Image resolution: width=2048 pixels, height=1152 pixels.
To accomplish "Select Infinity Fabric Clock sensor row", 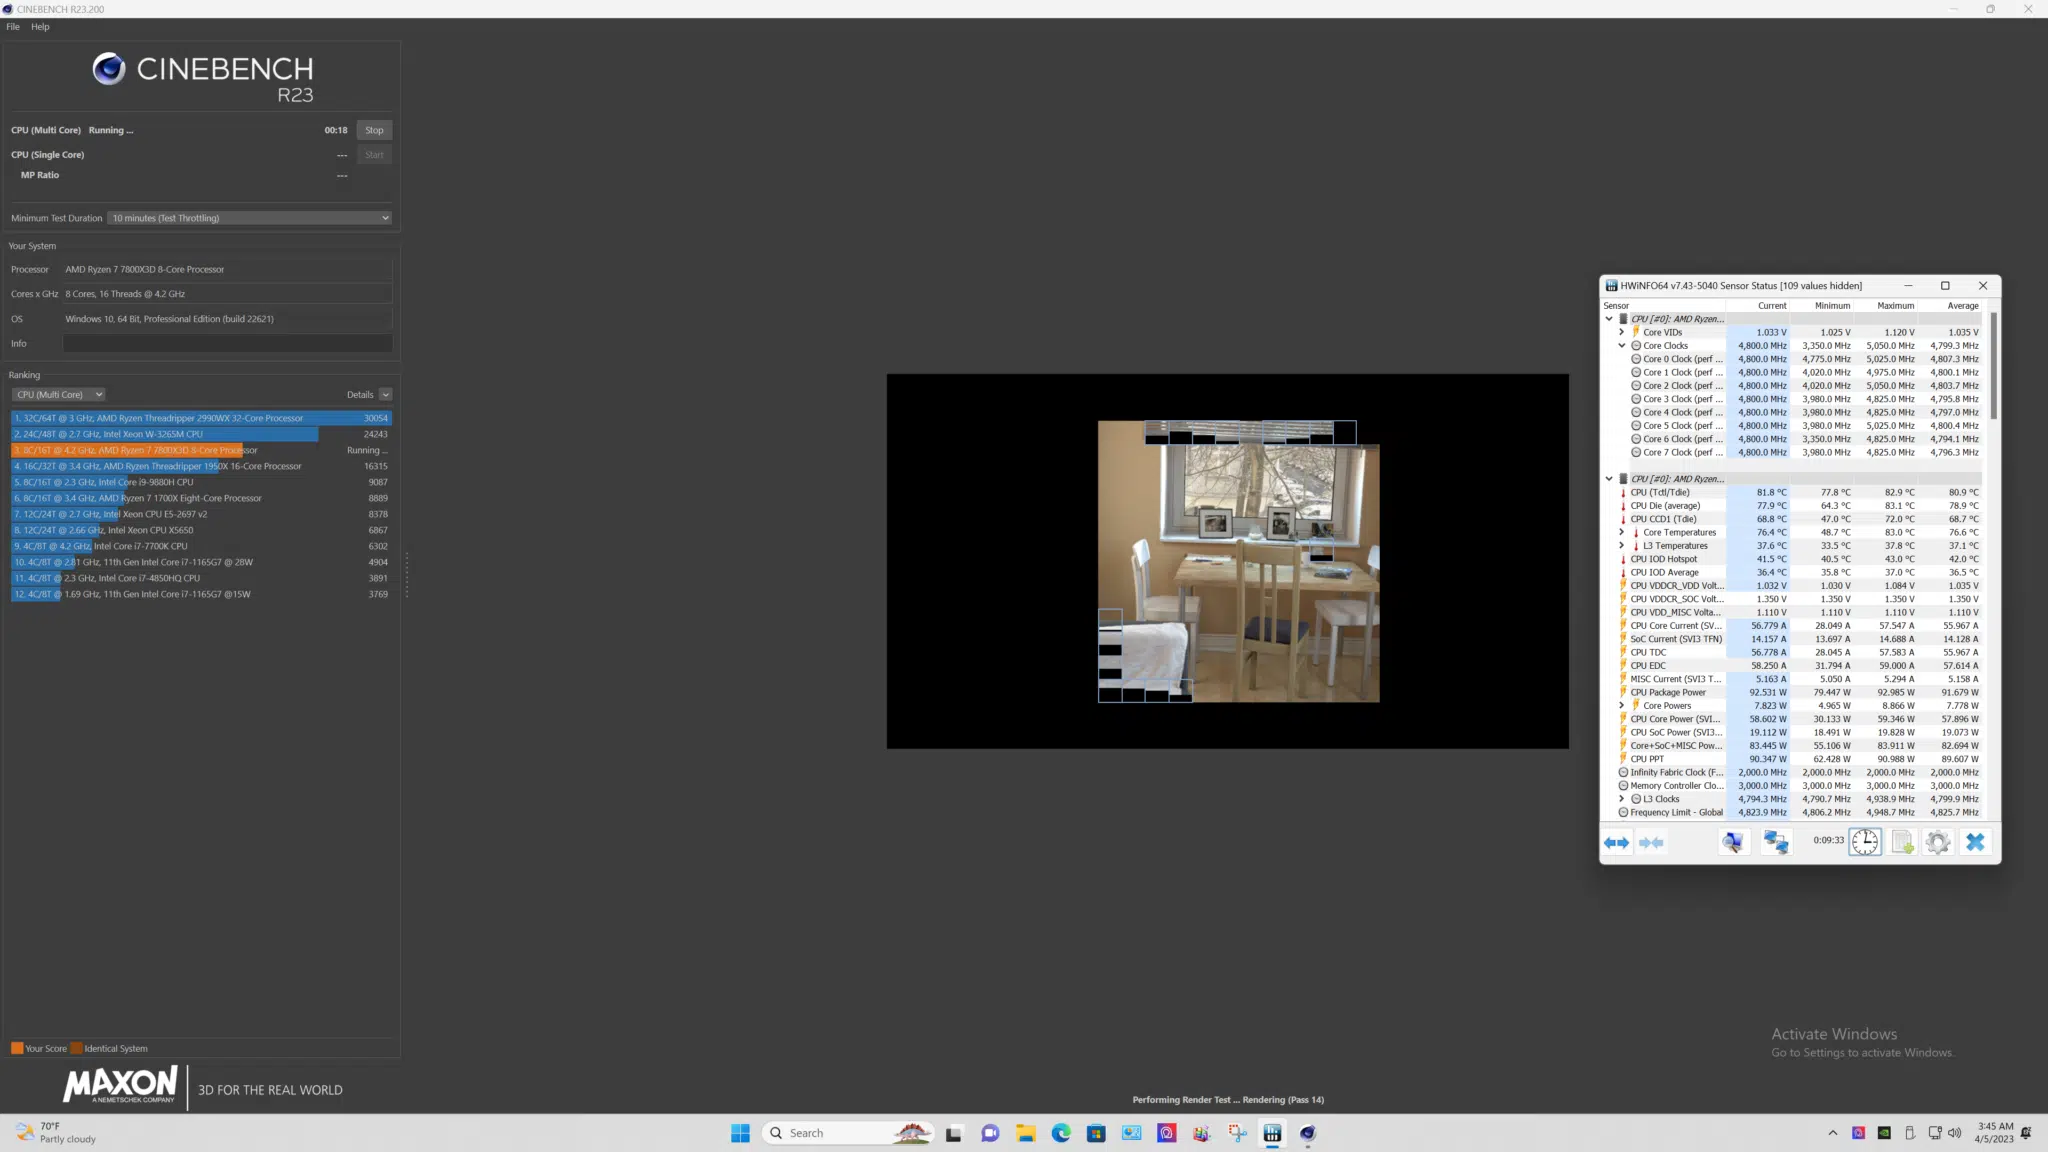I will [x=1793, y=772].
